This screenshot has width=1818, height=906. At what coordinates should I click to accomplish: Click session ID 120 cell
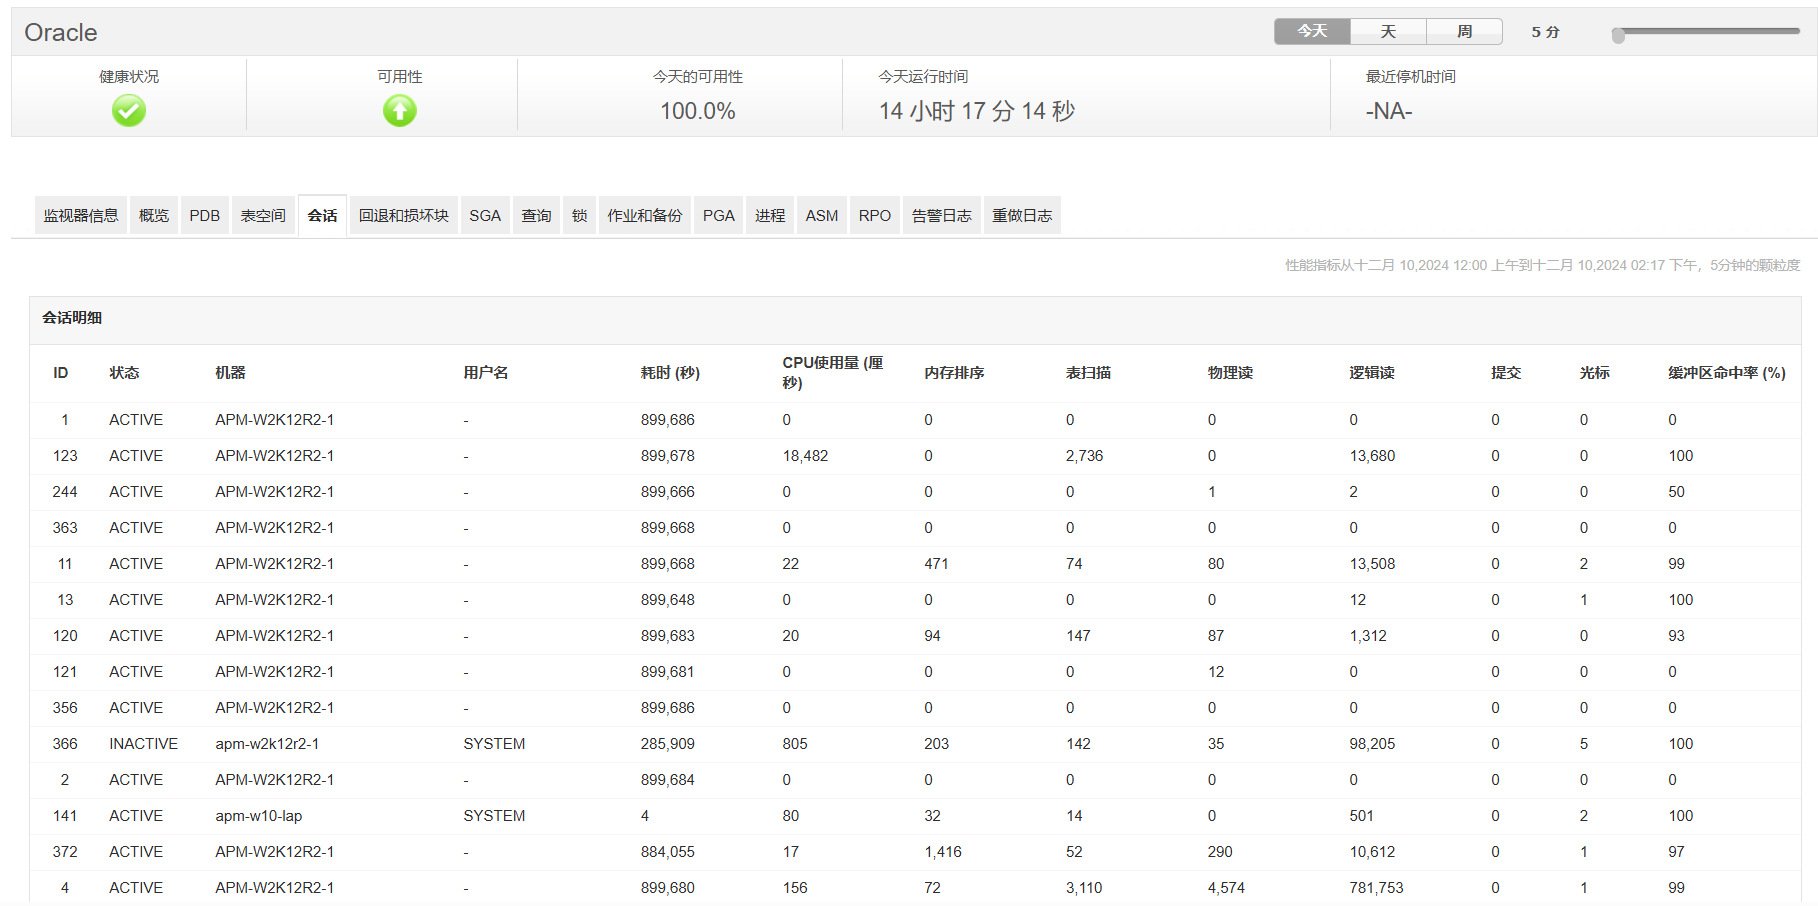click(x=65, y=636)
